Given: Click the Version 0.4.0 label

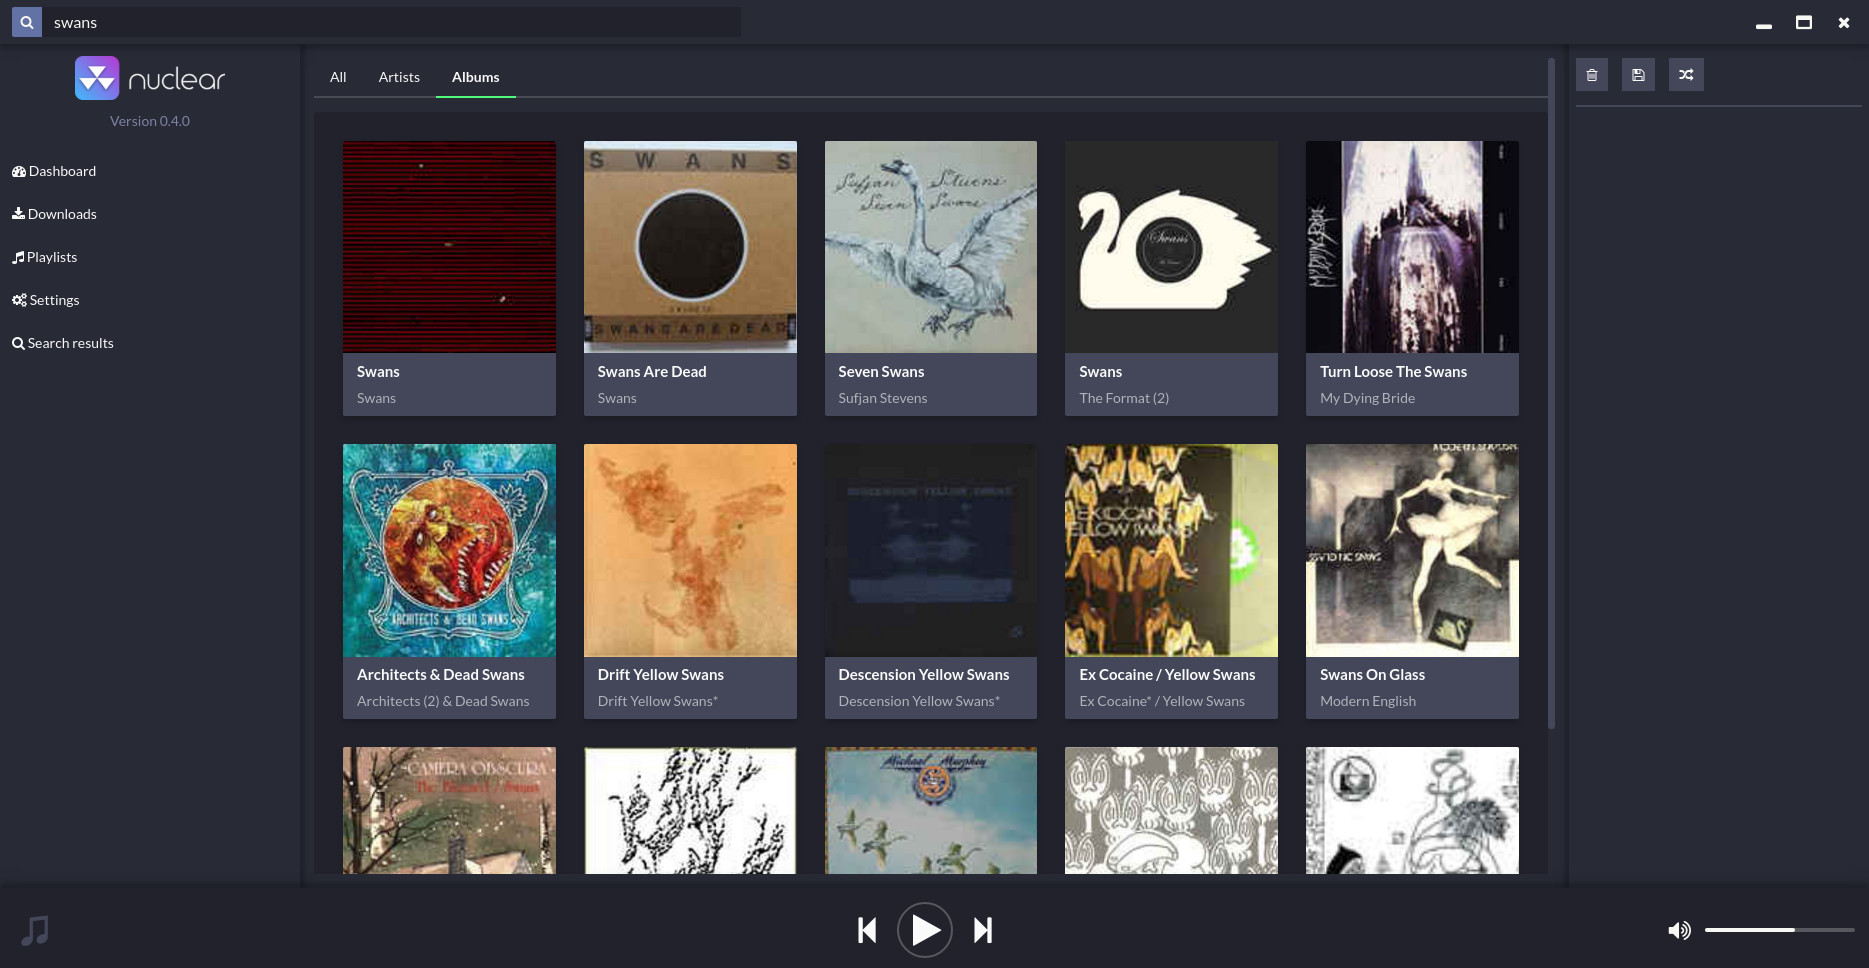Looking at the screenshot, I should tap(150, 121).
